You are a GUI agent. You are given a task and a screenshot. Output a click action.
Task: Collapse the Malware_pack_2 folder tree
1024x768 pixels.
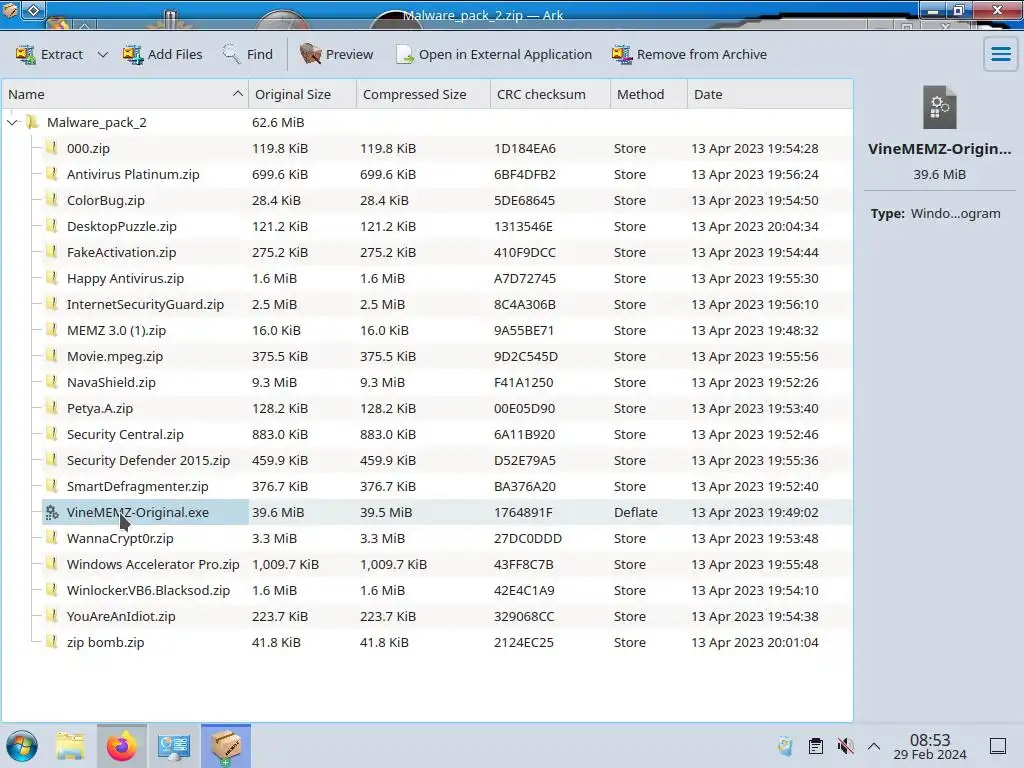pyautogui.click(x=12, y=122)
